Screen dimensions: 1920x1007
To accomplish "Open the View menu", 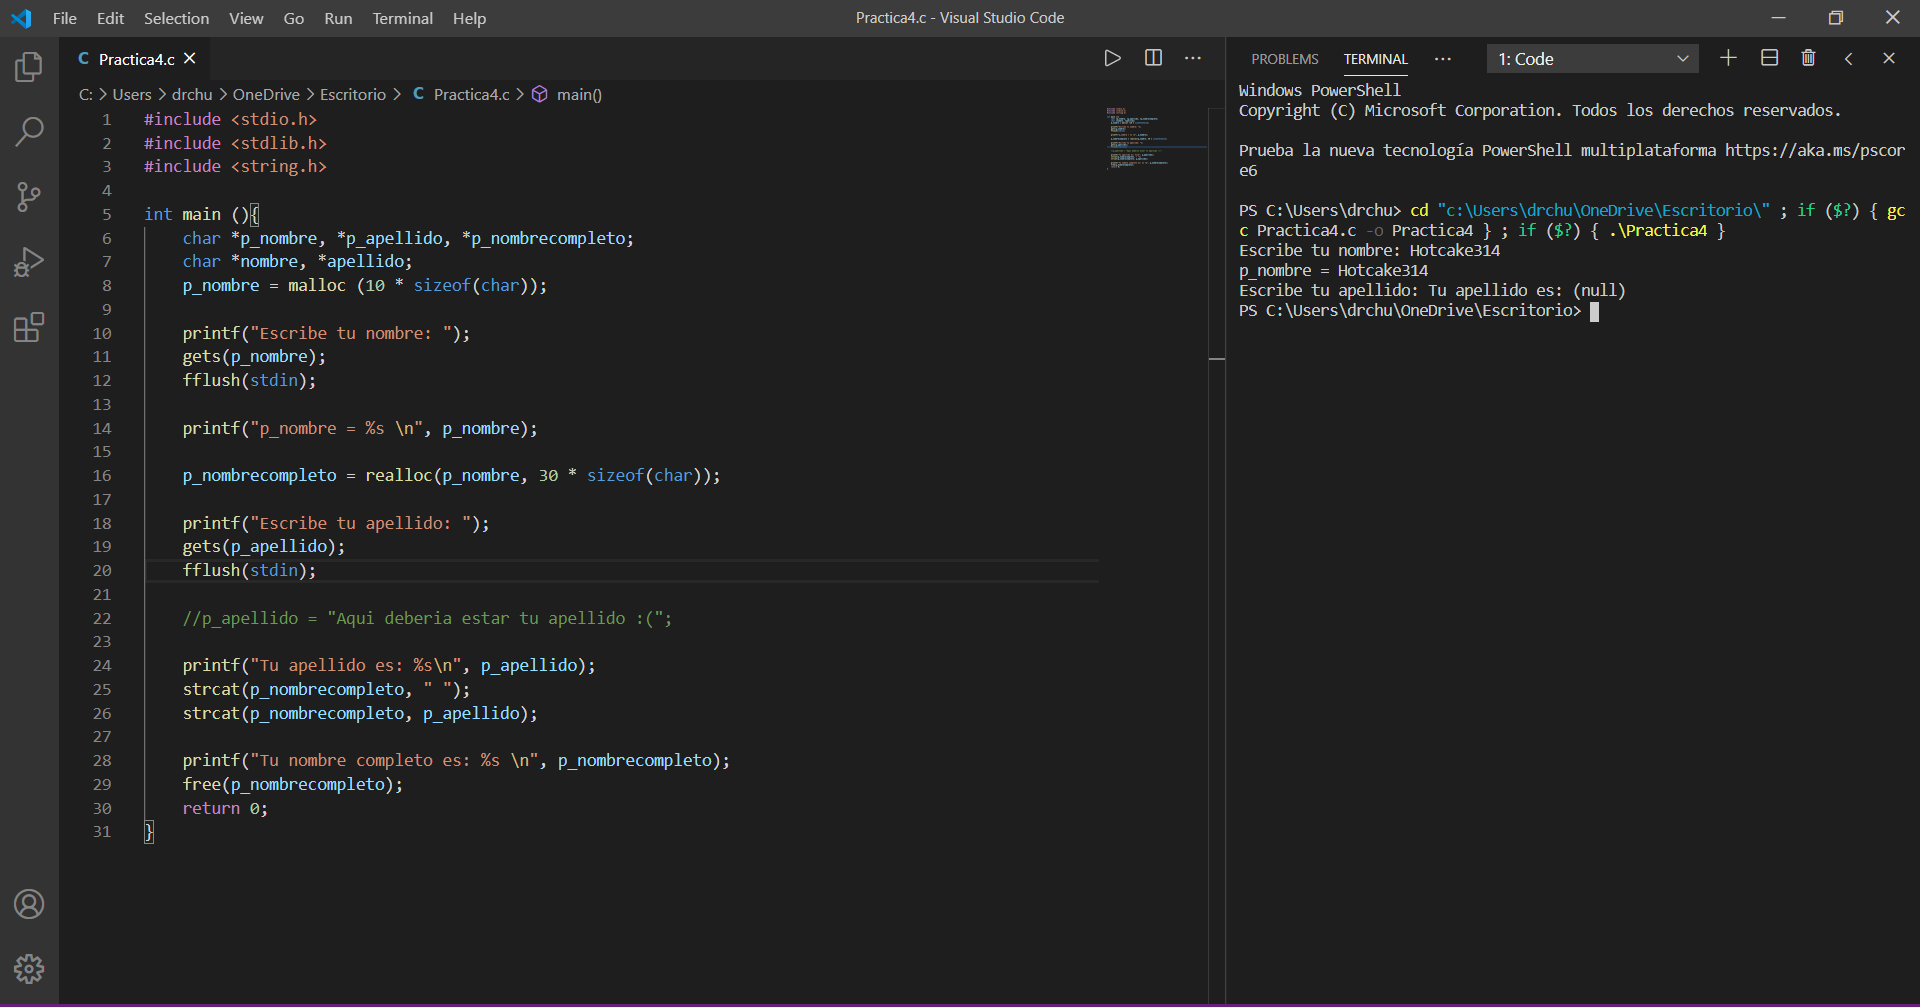I will click(x=246, y=18).
